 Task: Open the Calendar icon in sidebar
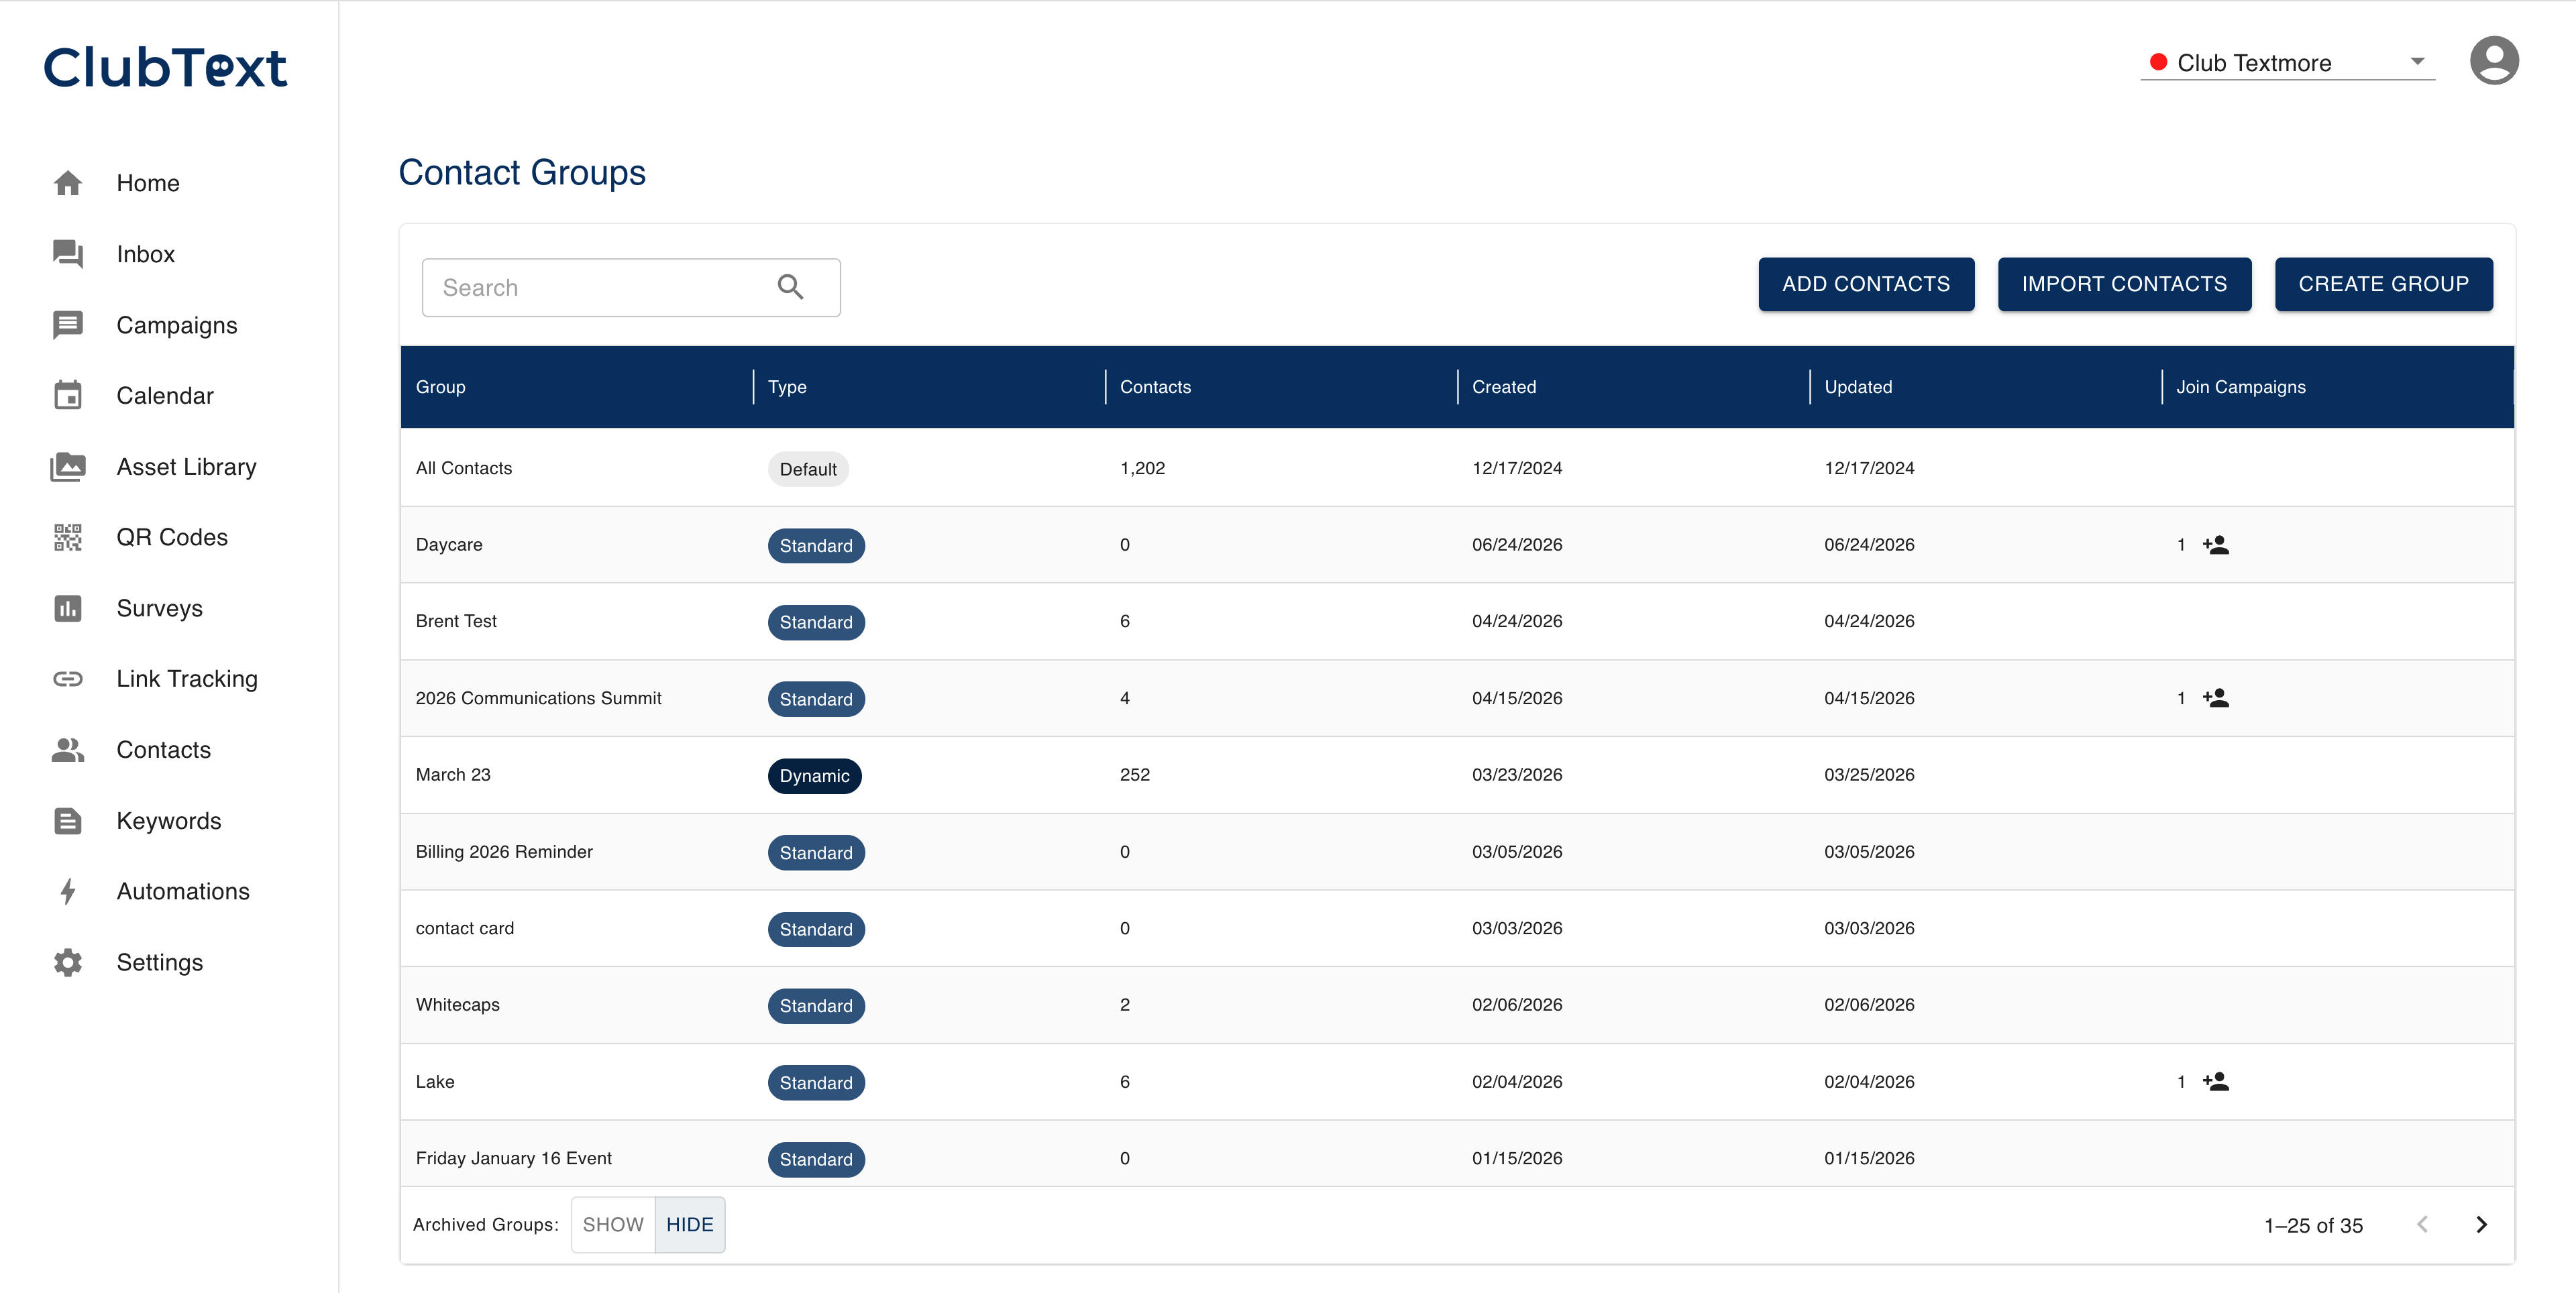pos(67,395)
